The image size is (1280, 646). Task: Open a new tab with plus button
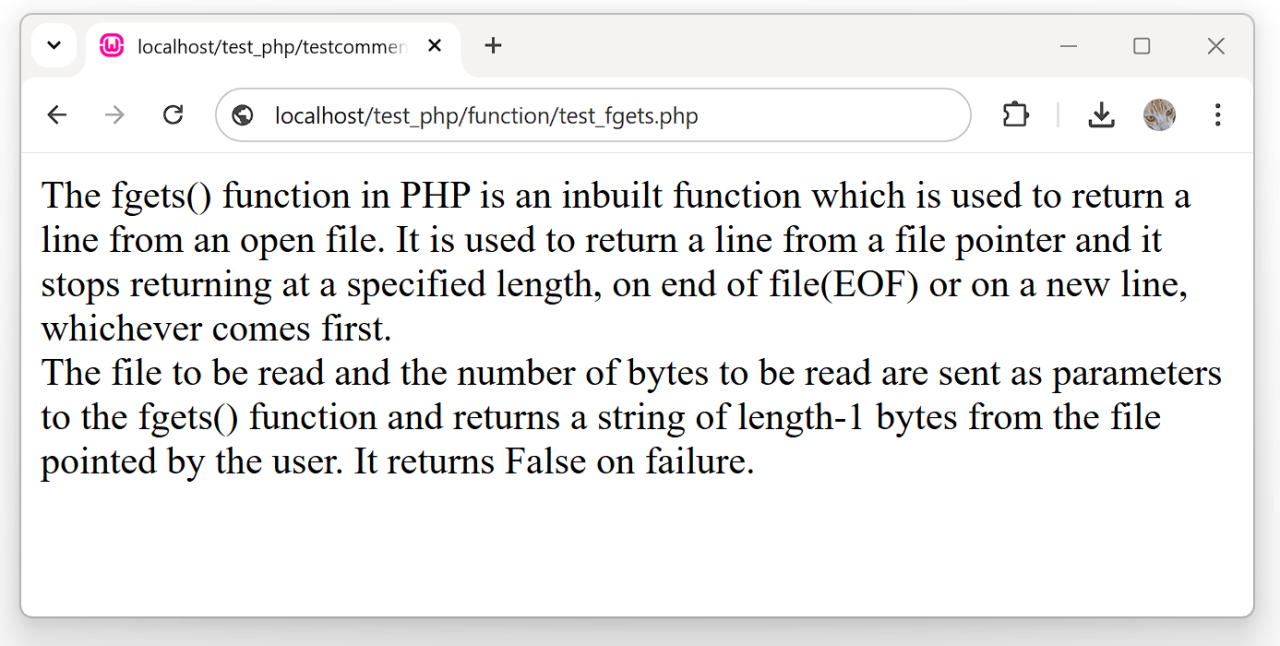(x=493, y=46)
